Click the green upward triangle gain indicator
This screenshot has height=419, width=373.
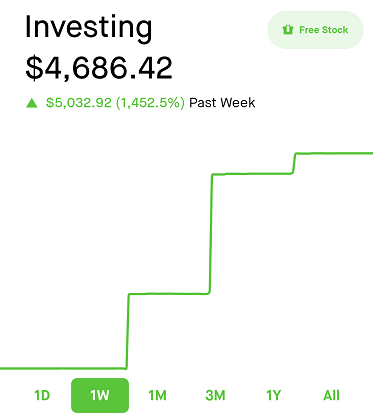[x=32, y=103]
